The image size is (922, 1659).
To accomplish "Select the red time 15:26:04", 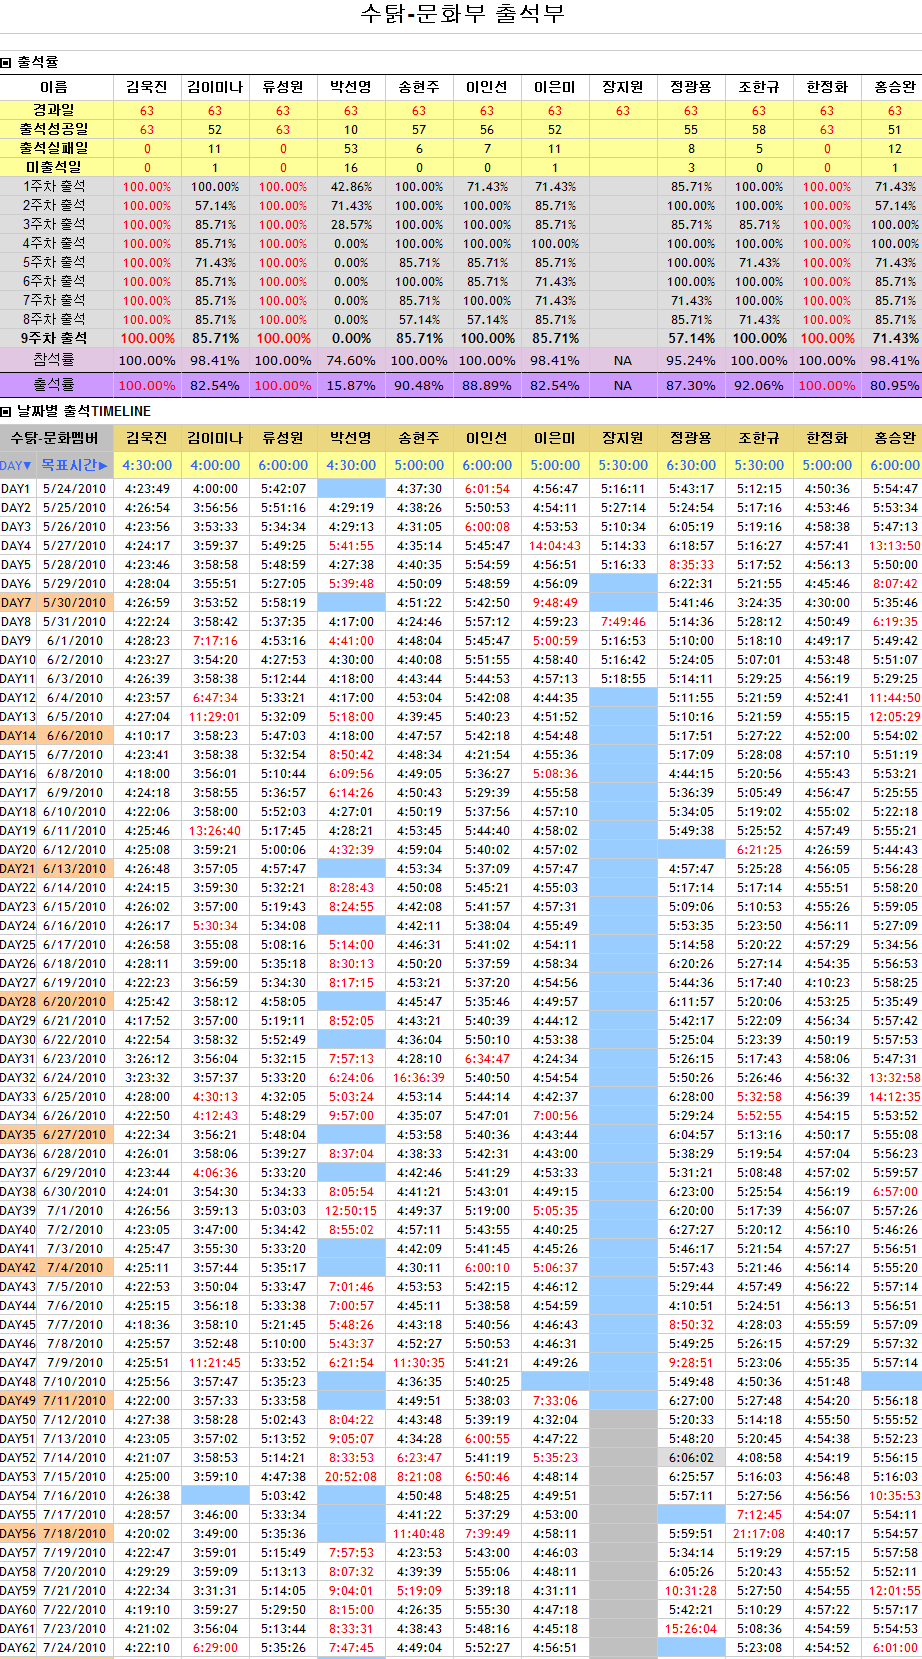I will point(691,1629).
